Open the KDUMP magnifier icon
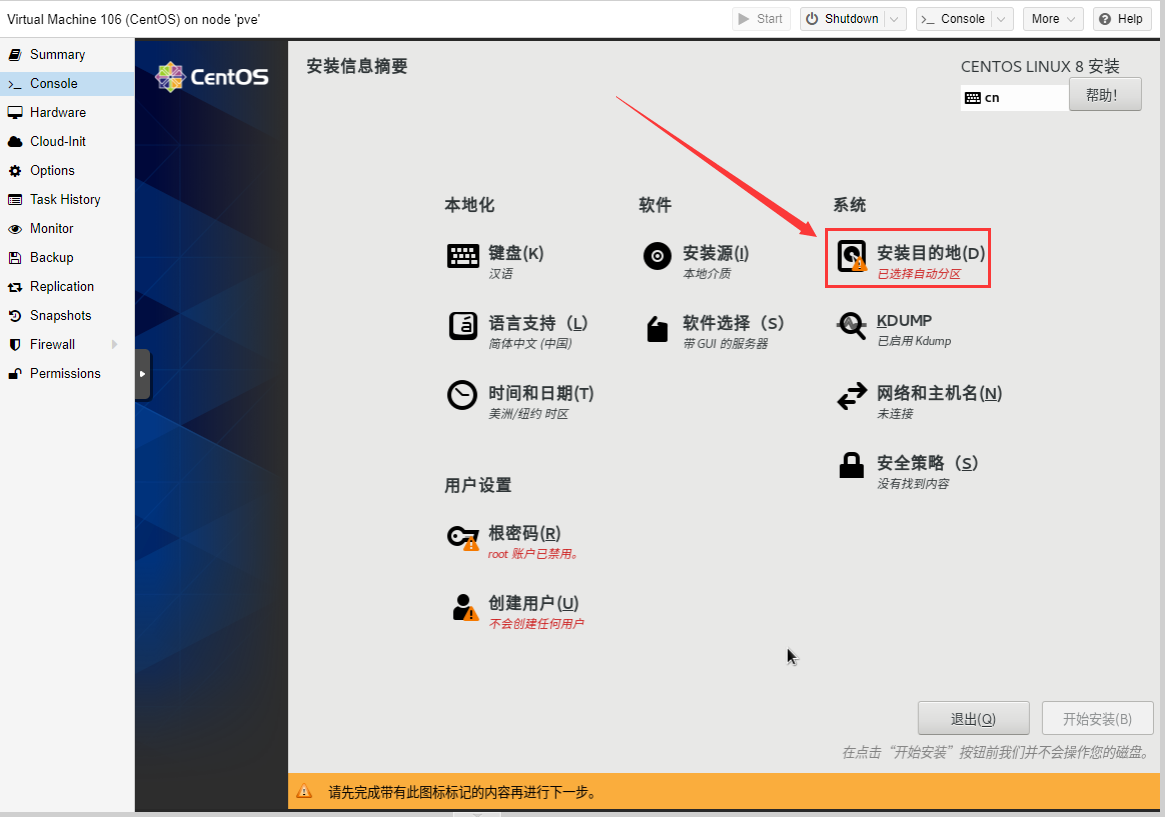 coord(851,325)
